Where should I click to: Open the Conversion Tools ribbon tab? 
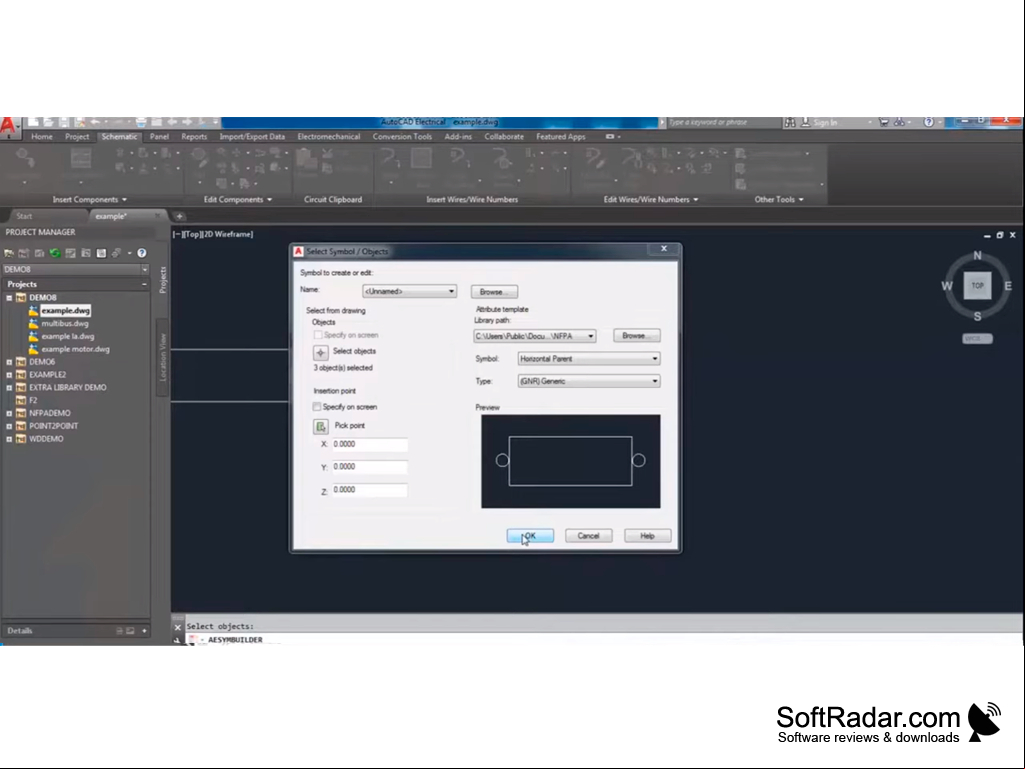click(402, 137)
